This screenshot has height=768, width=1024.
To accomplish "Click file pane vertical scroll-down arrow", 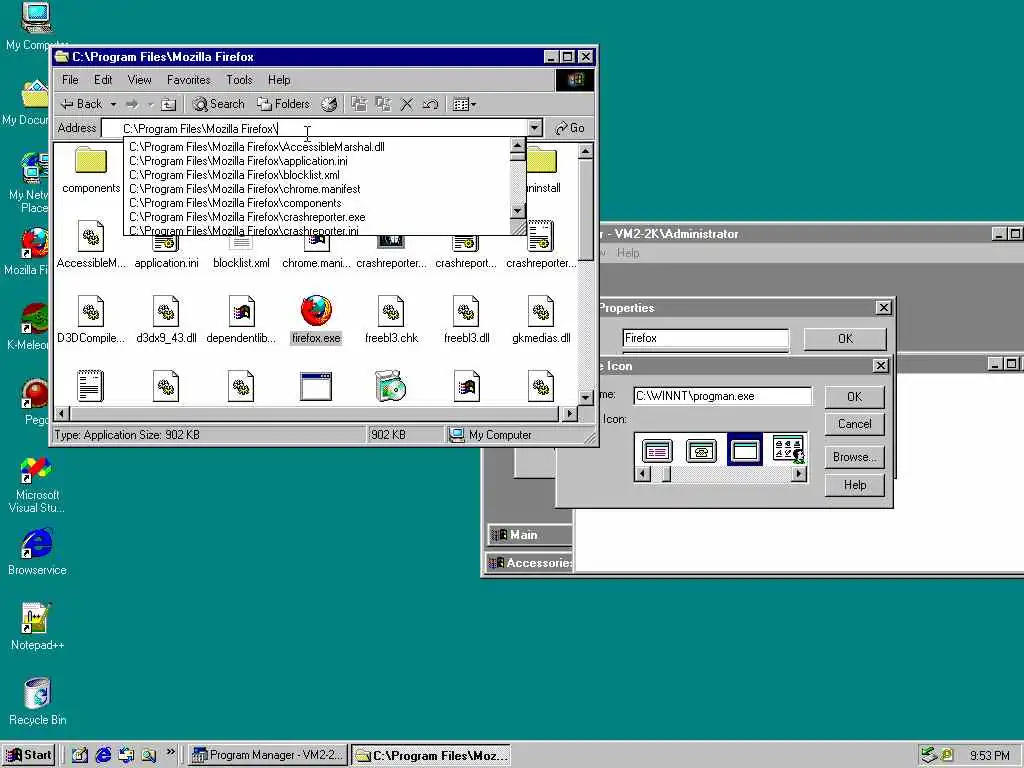I will point(585,398).
